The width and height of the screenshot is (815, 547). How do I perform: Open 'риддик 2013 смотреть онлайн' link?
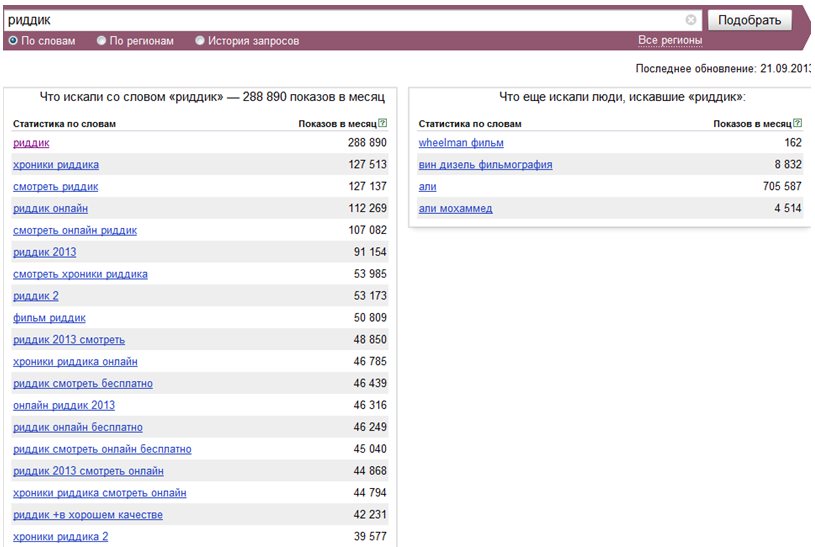[x=88, y=471]
